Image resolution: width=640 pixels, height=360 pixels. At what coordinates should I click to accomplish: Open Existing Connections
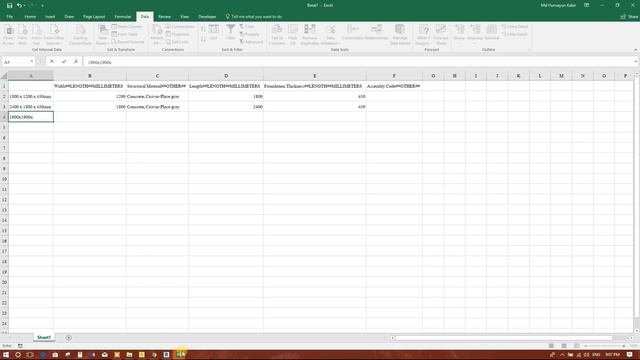coord(80,35)
